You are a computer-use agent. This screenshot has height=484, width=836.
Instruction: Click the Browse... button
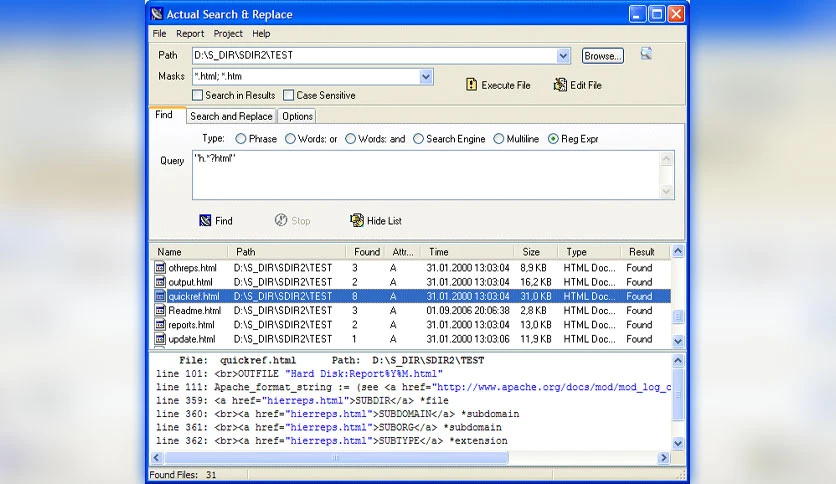coord(602,55)
